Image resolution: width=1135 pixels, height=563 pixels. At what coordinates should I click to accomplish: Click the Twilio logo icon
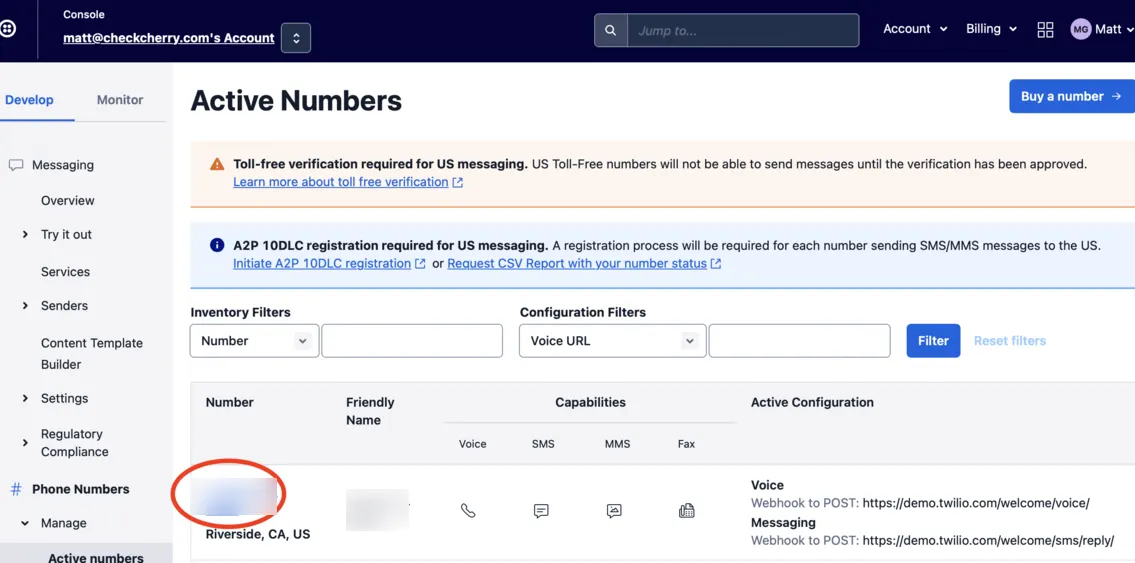[x=7, y=29]
